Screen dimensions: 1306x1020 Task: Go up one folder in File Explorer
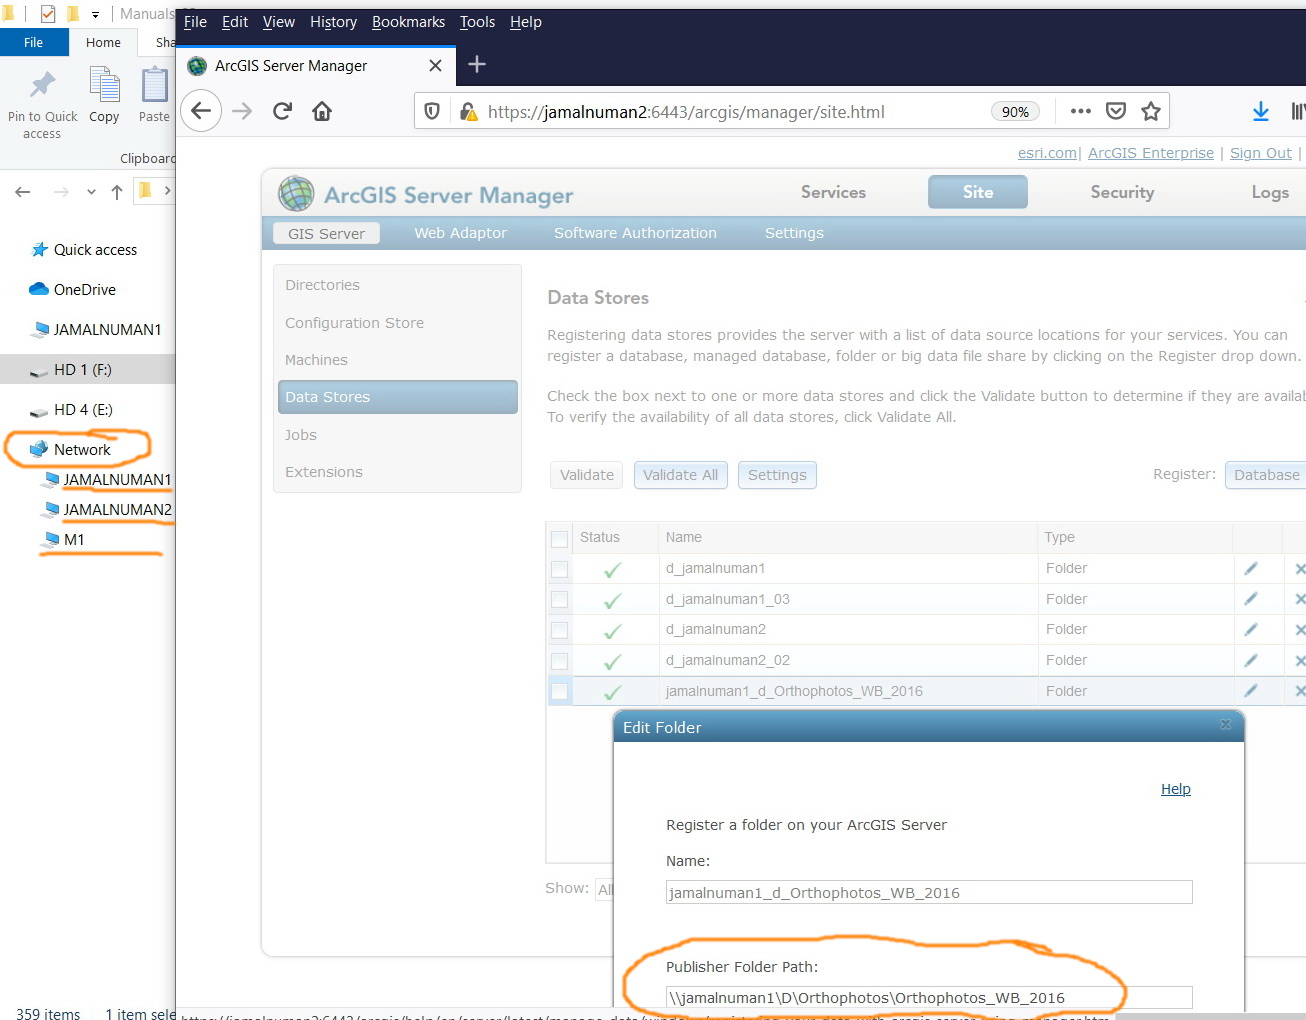[x=117, y=191]
